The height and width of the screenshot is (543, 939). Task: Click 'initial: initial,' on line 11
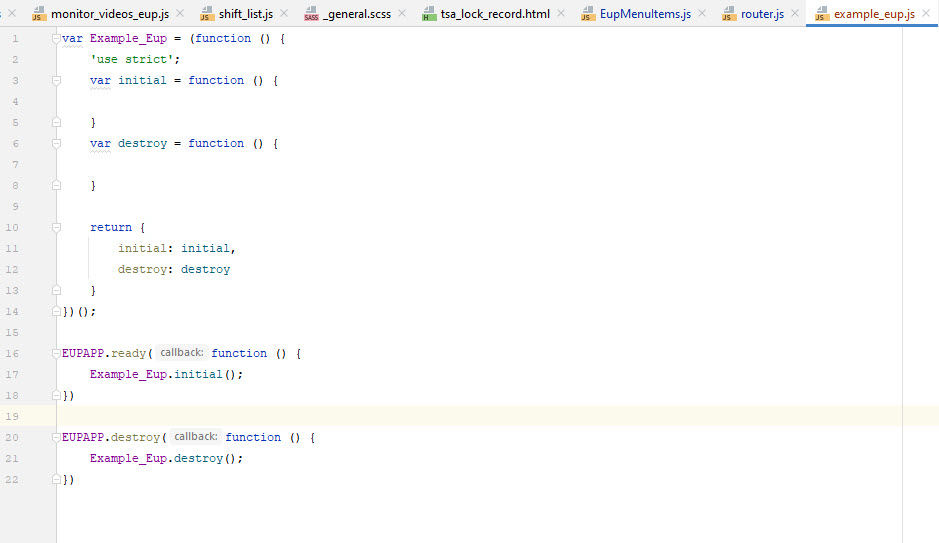(177, 248)
